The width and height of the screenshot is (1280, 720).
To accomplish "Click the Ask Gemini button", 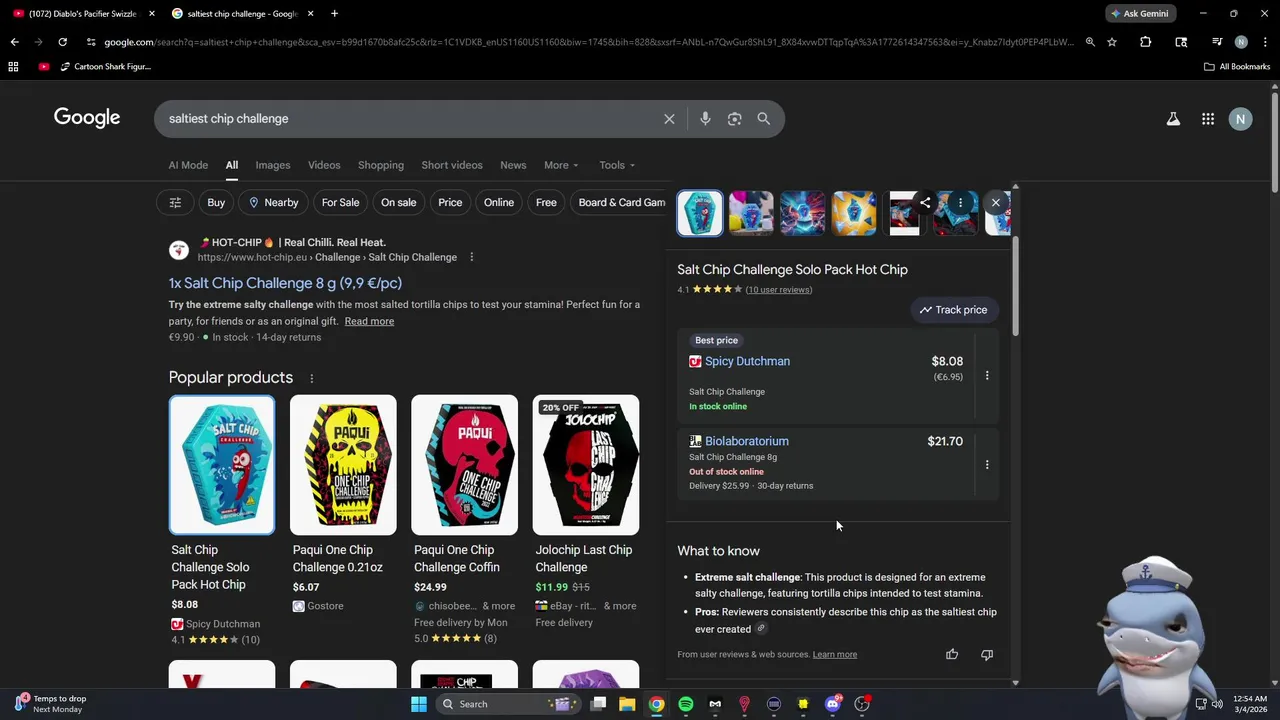I will (x=1140, y=14).
